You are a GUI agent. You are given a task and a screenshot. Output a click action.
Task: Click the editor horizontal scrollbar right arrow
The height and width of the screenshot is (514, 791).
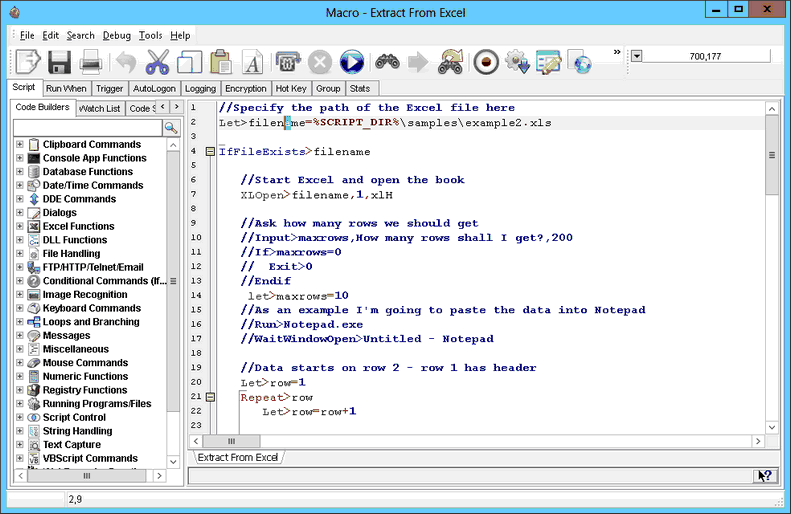[x=758, y=441]
